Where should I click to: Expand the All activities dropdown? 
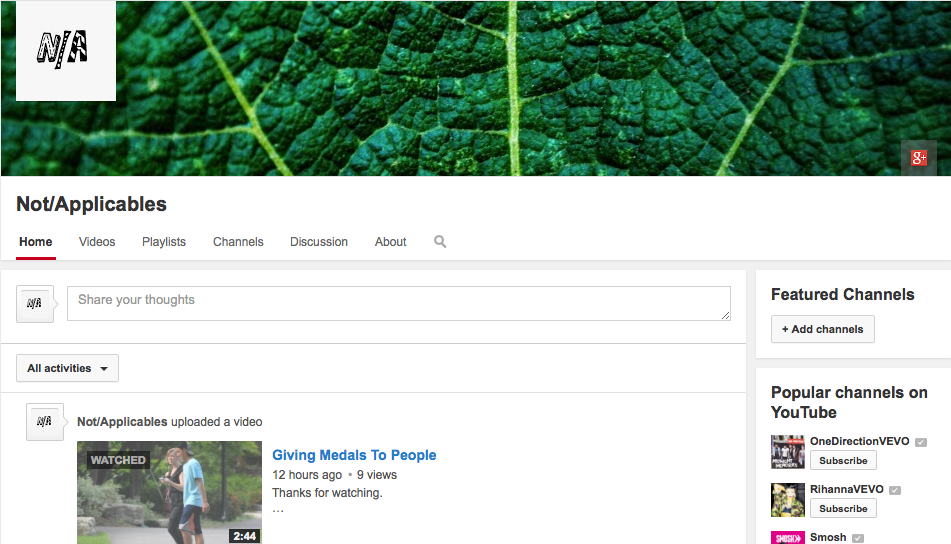click(x=67, y=368)
